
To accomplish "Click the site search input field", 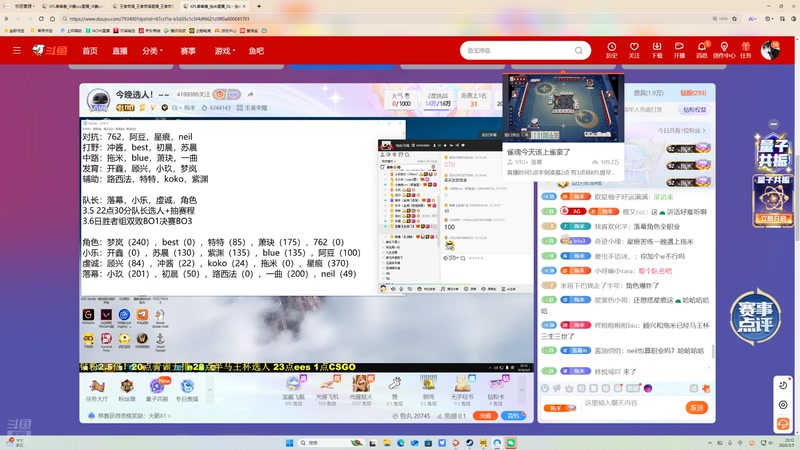I will tap(518, 51).
